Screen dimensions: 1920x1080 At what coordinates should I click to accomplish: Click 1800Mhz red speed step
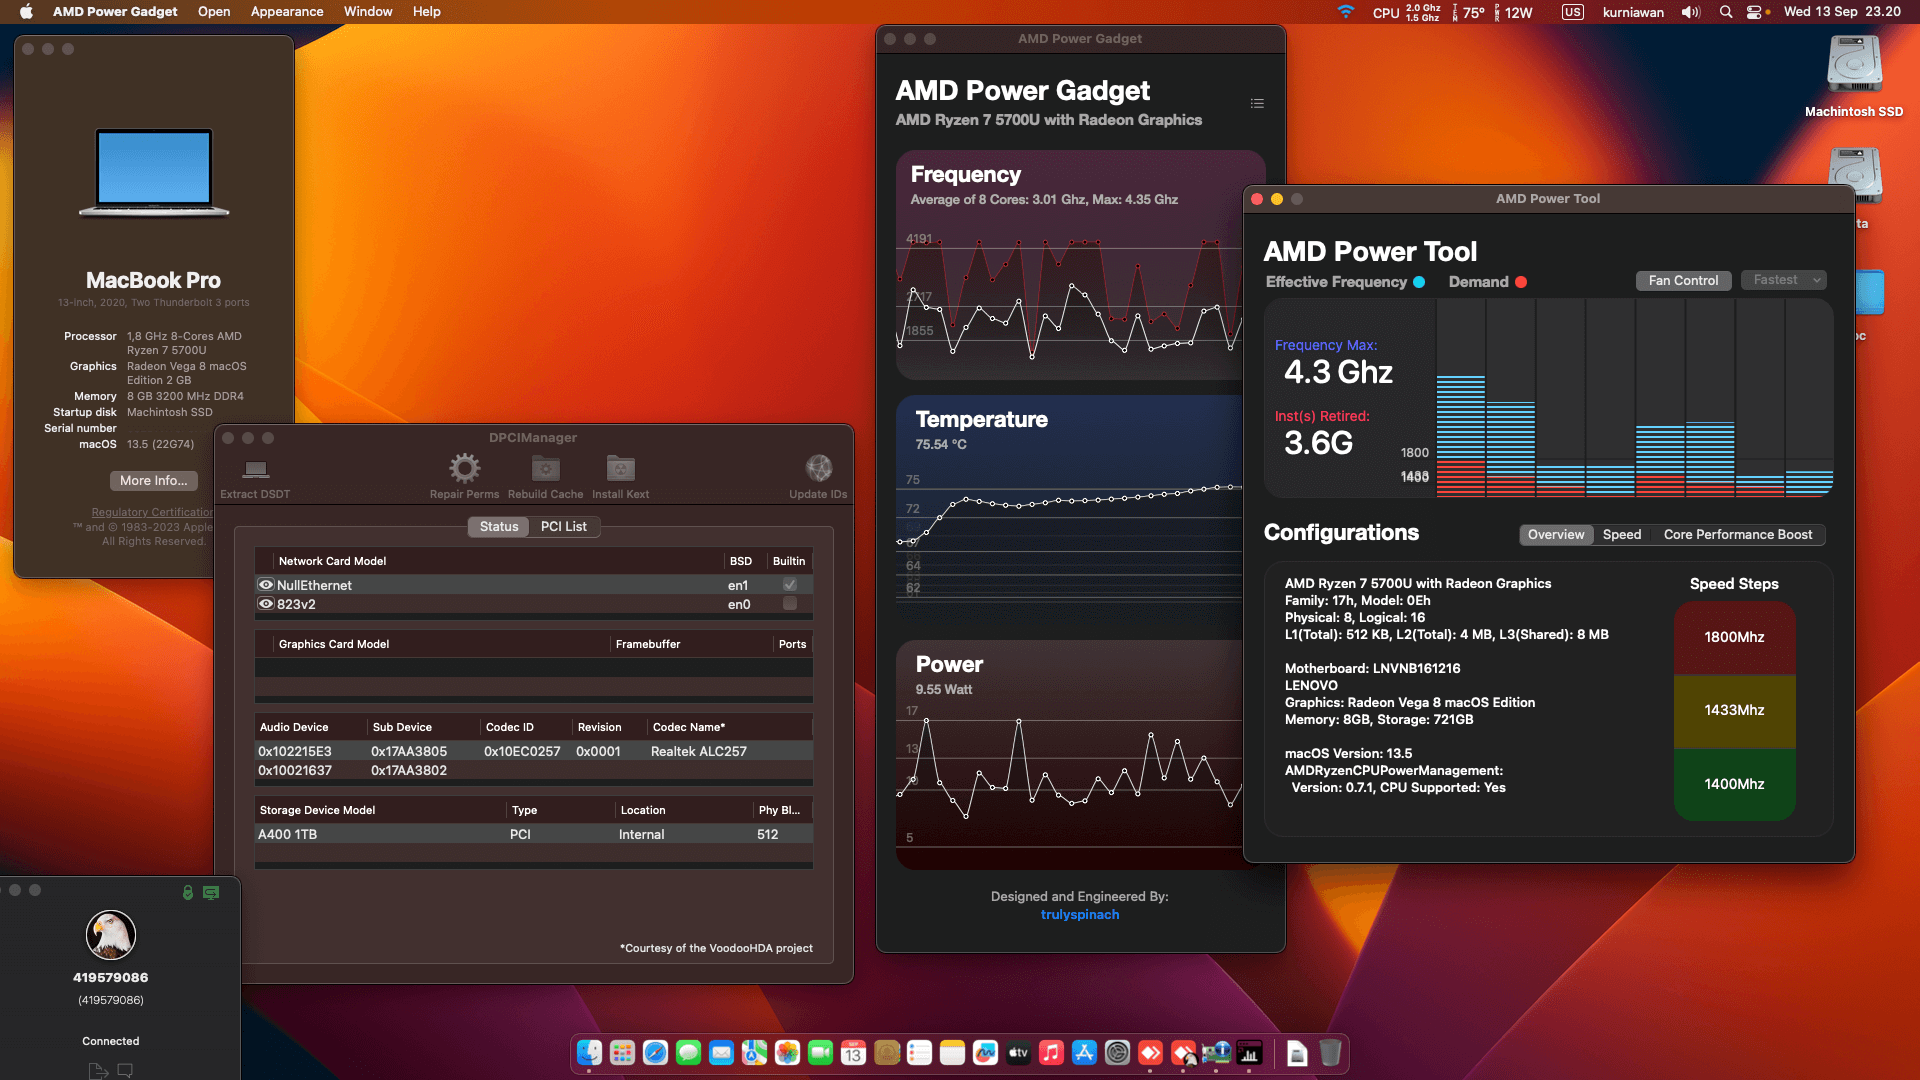(x=1734, y=637)
